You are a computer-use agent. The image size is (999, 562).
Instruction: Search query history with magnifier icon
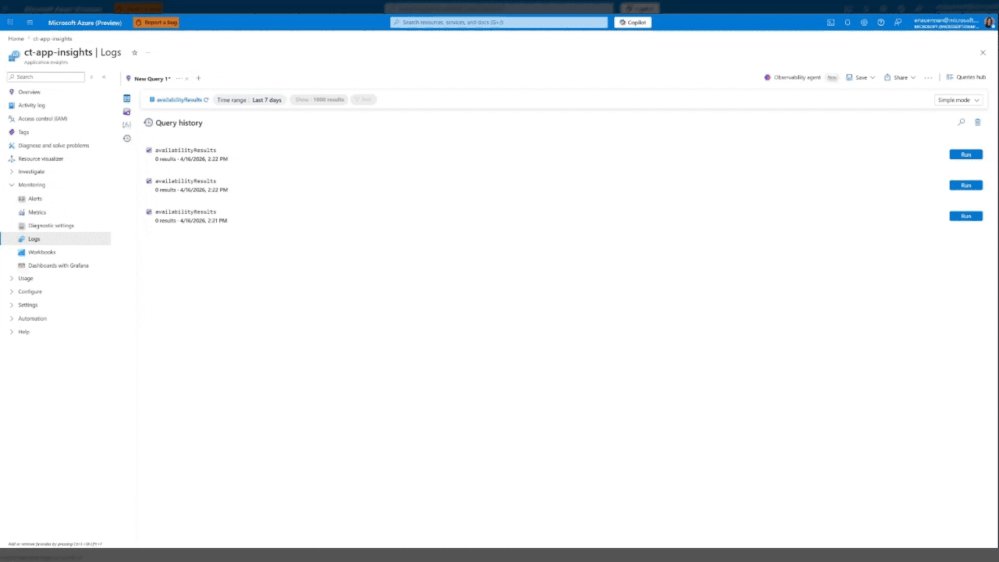coord(961,122)
